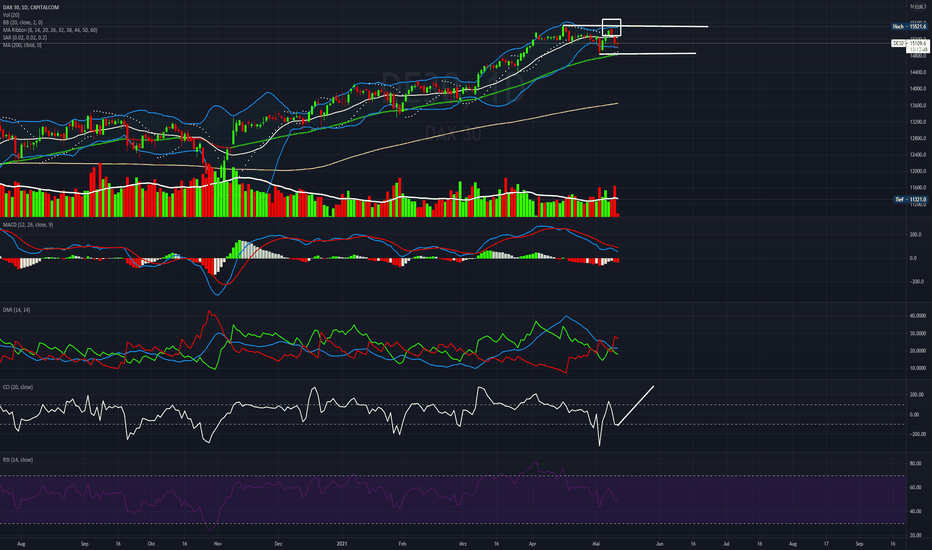
Task: Click the 200.00 value on CCI scale
Action: pos(917,395)
